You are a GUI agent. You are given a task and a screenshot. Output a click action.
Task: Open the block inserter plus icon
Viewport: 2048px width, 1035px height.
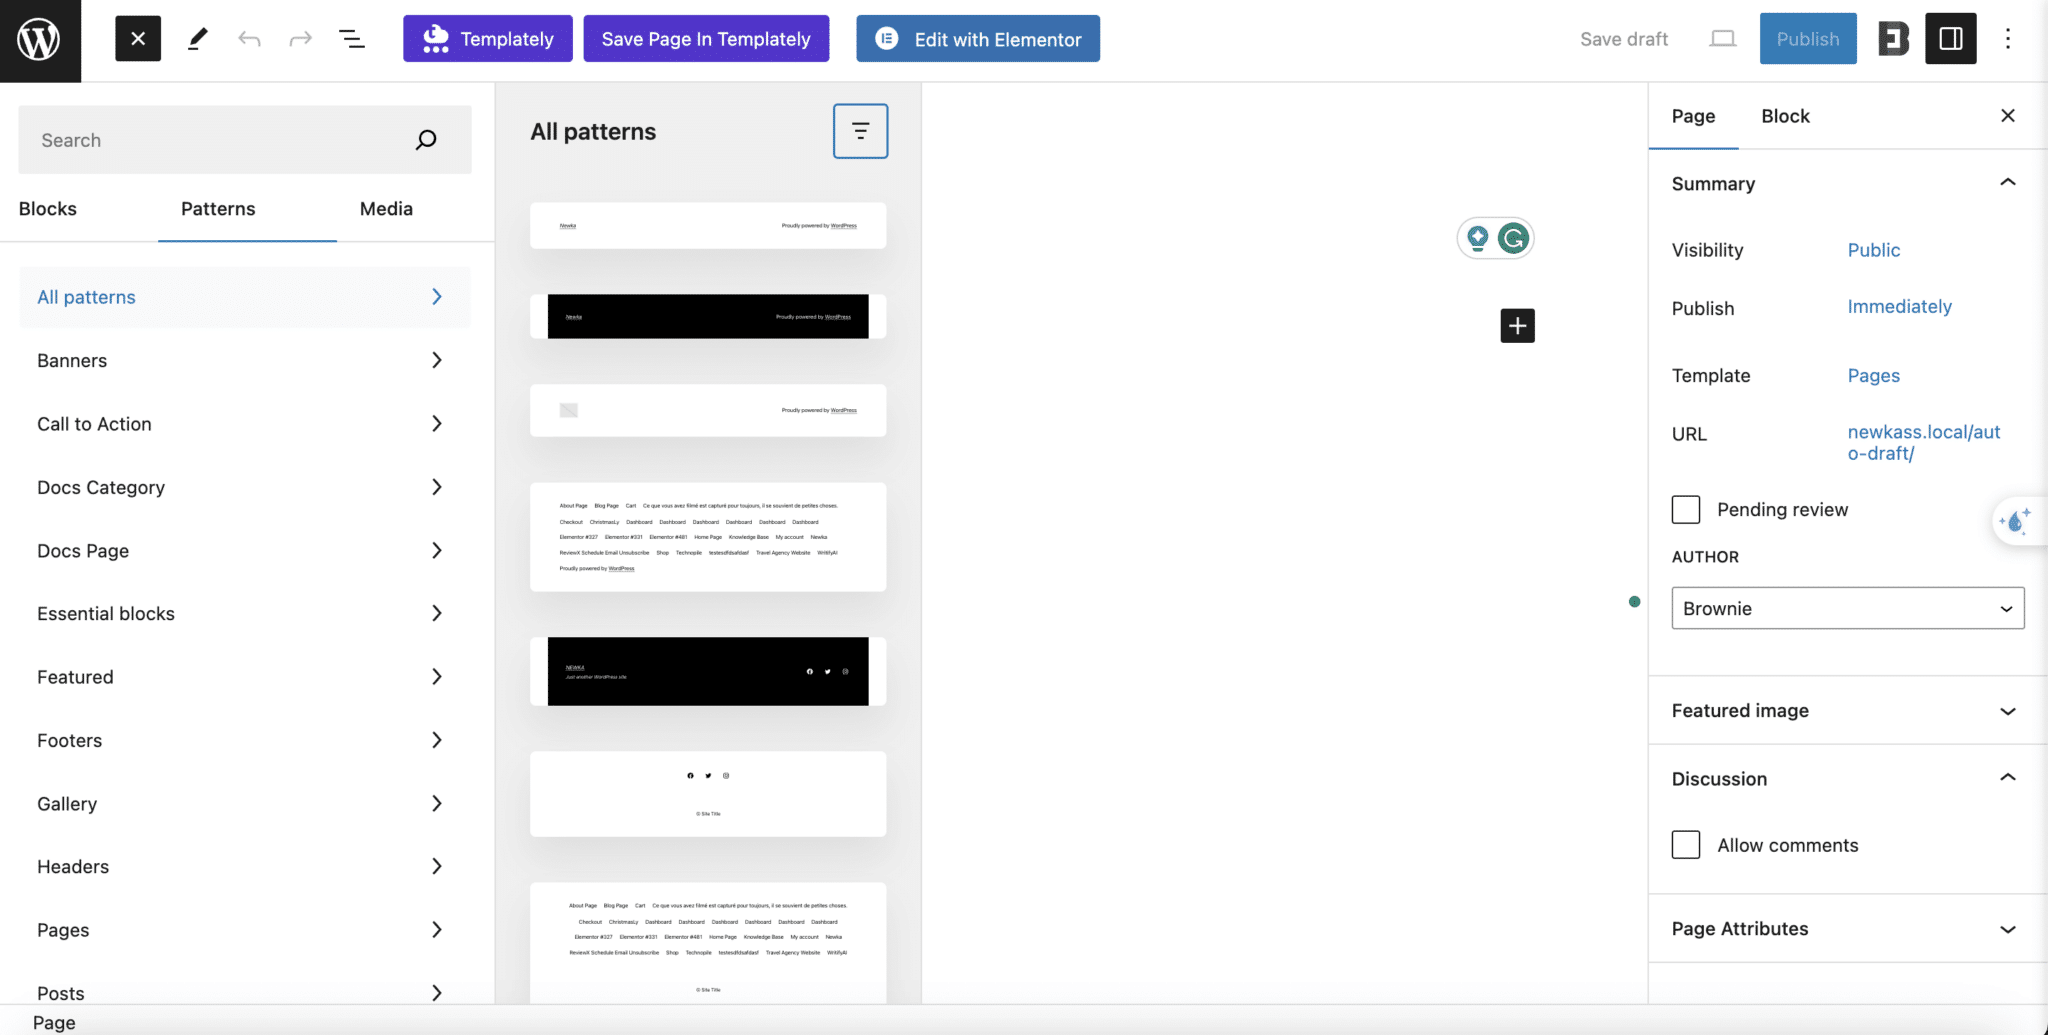click(x=1516, y=325)
